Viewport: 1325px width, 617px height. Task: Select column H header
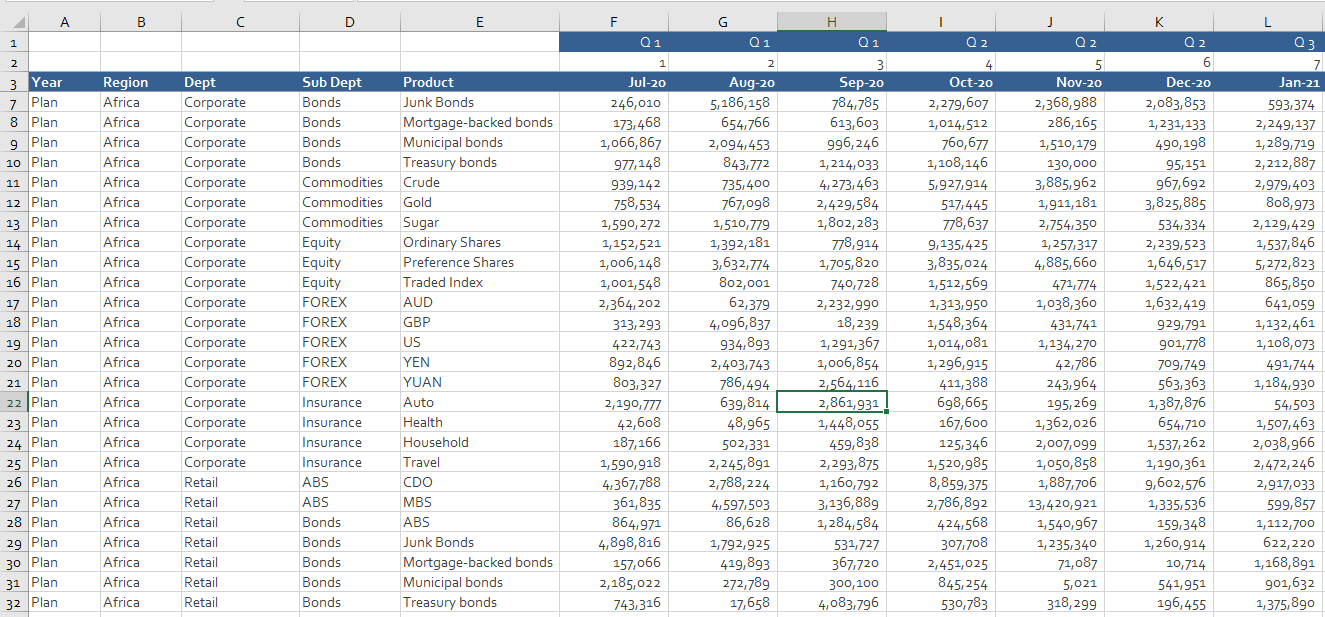[x=831, y=22]
